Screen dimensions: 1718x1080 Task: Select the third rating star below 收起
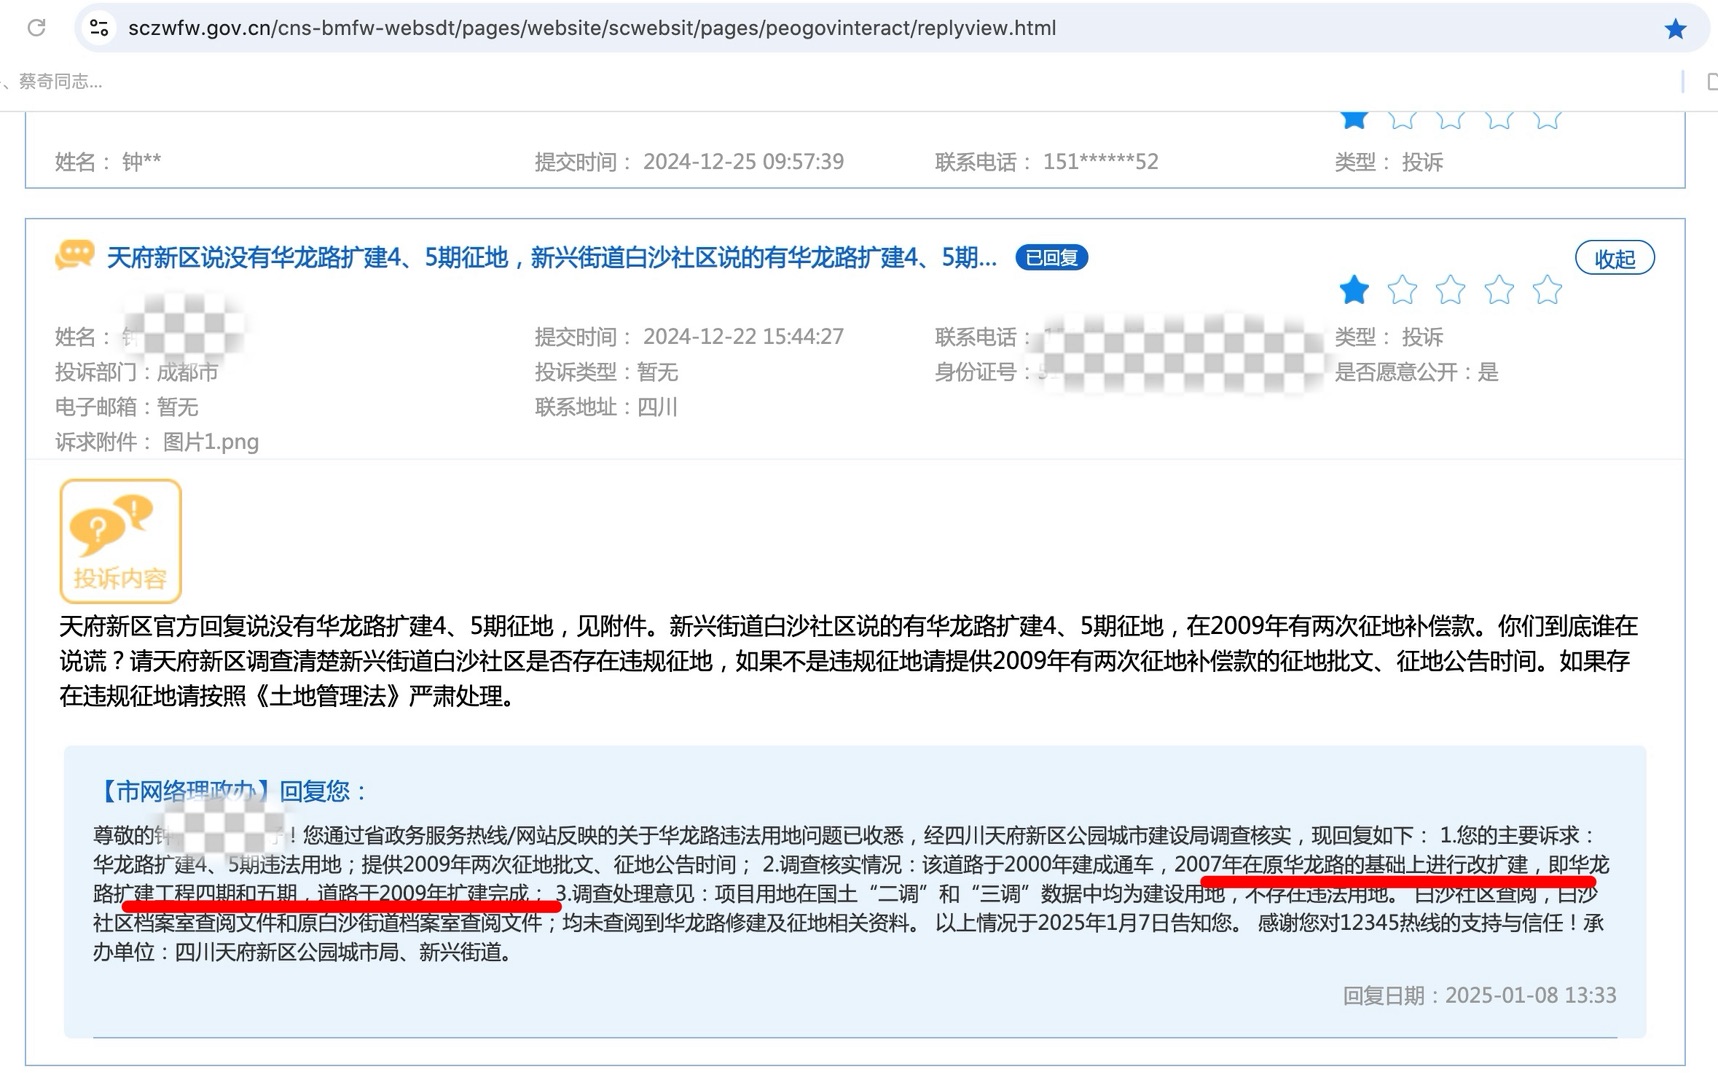[x=1450, y=290]
